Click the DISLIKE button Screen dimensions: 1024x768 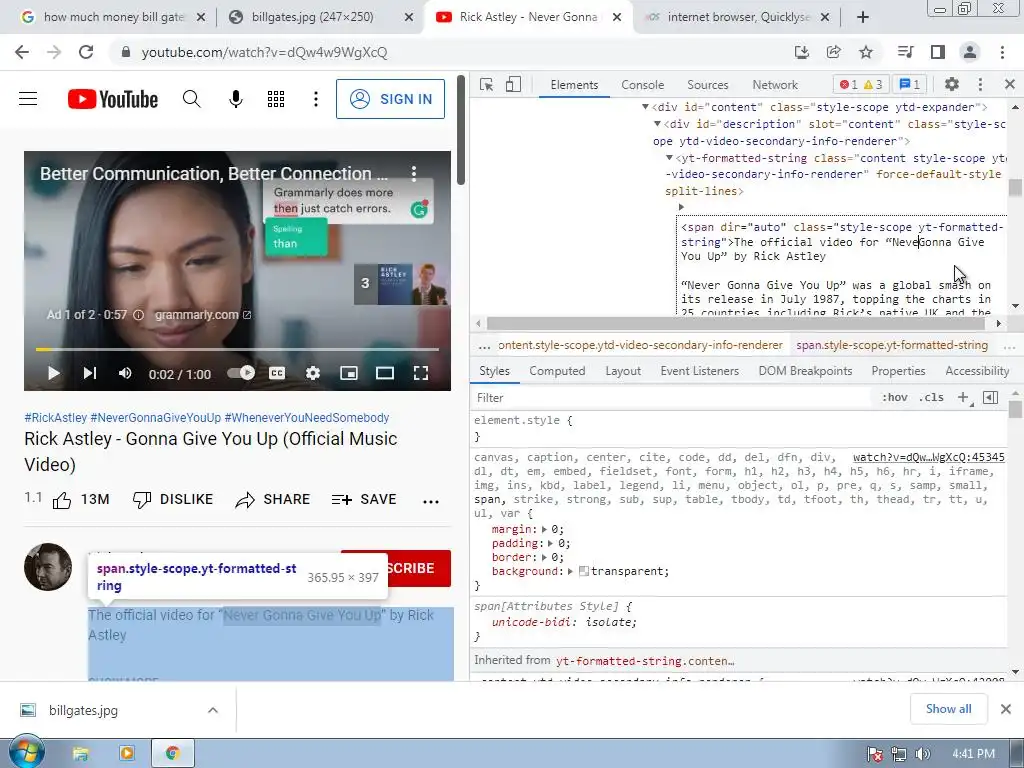coord(172,500)
